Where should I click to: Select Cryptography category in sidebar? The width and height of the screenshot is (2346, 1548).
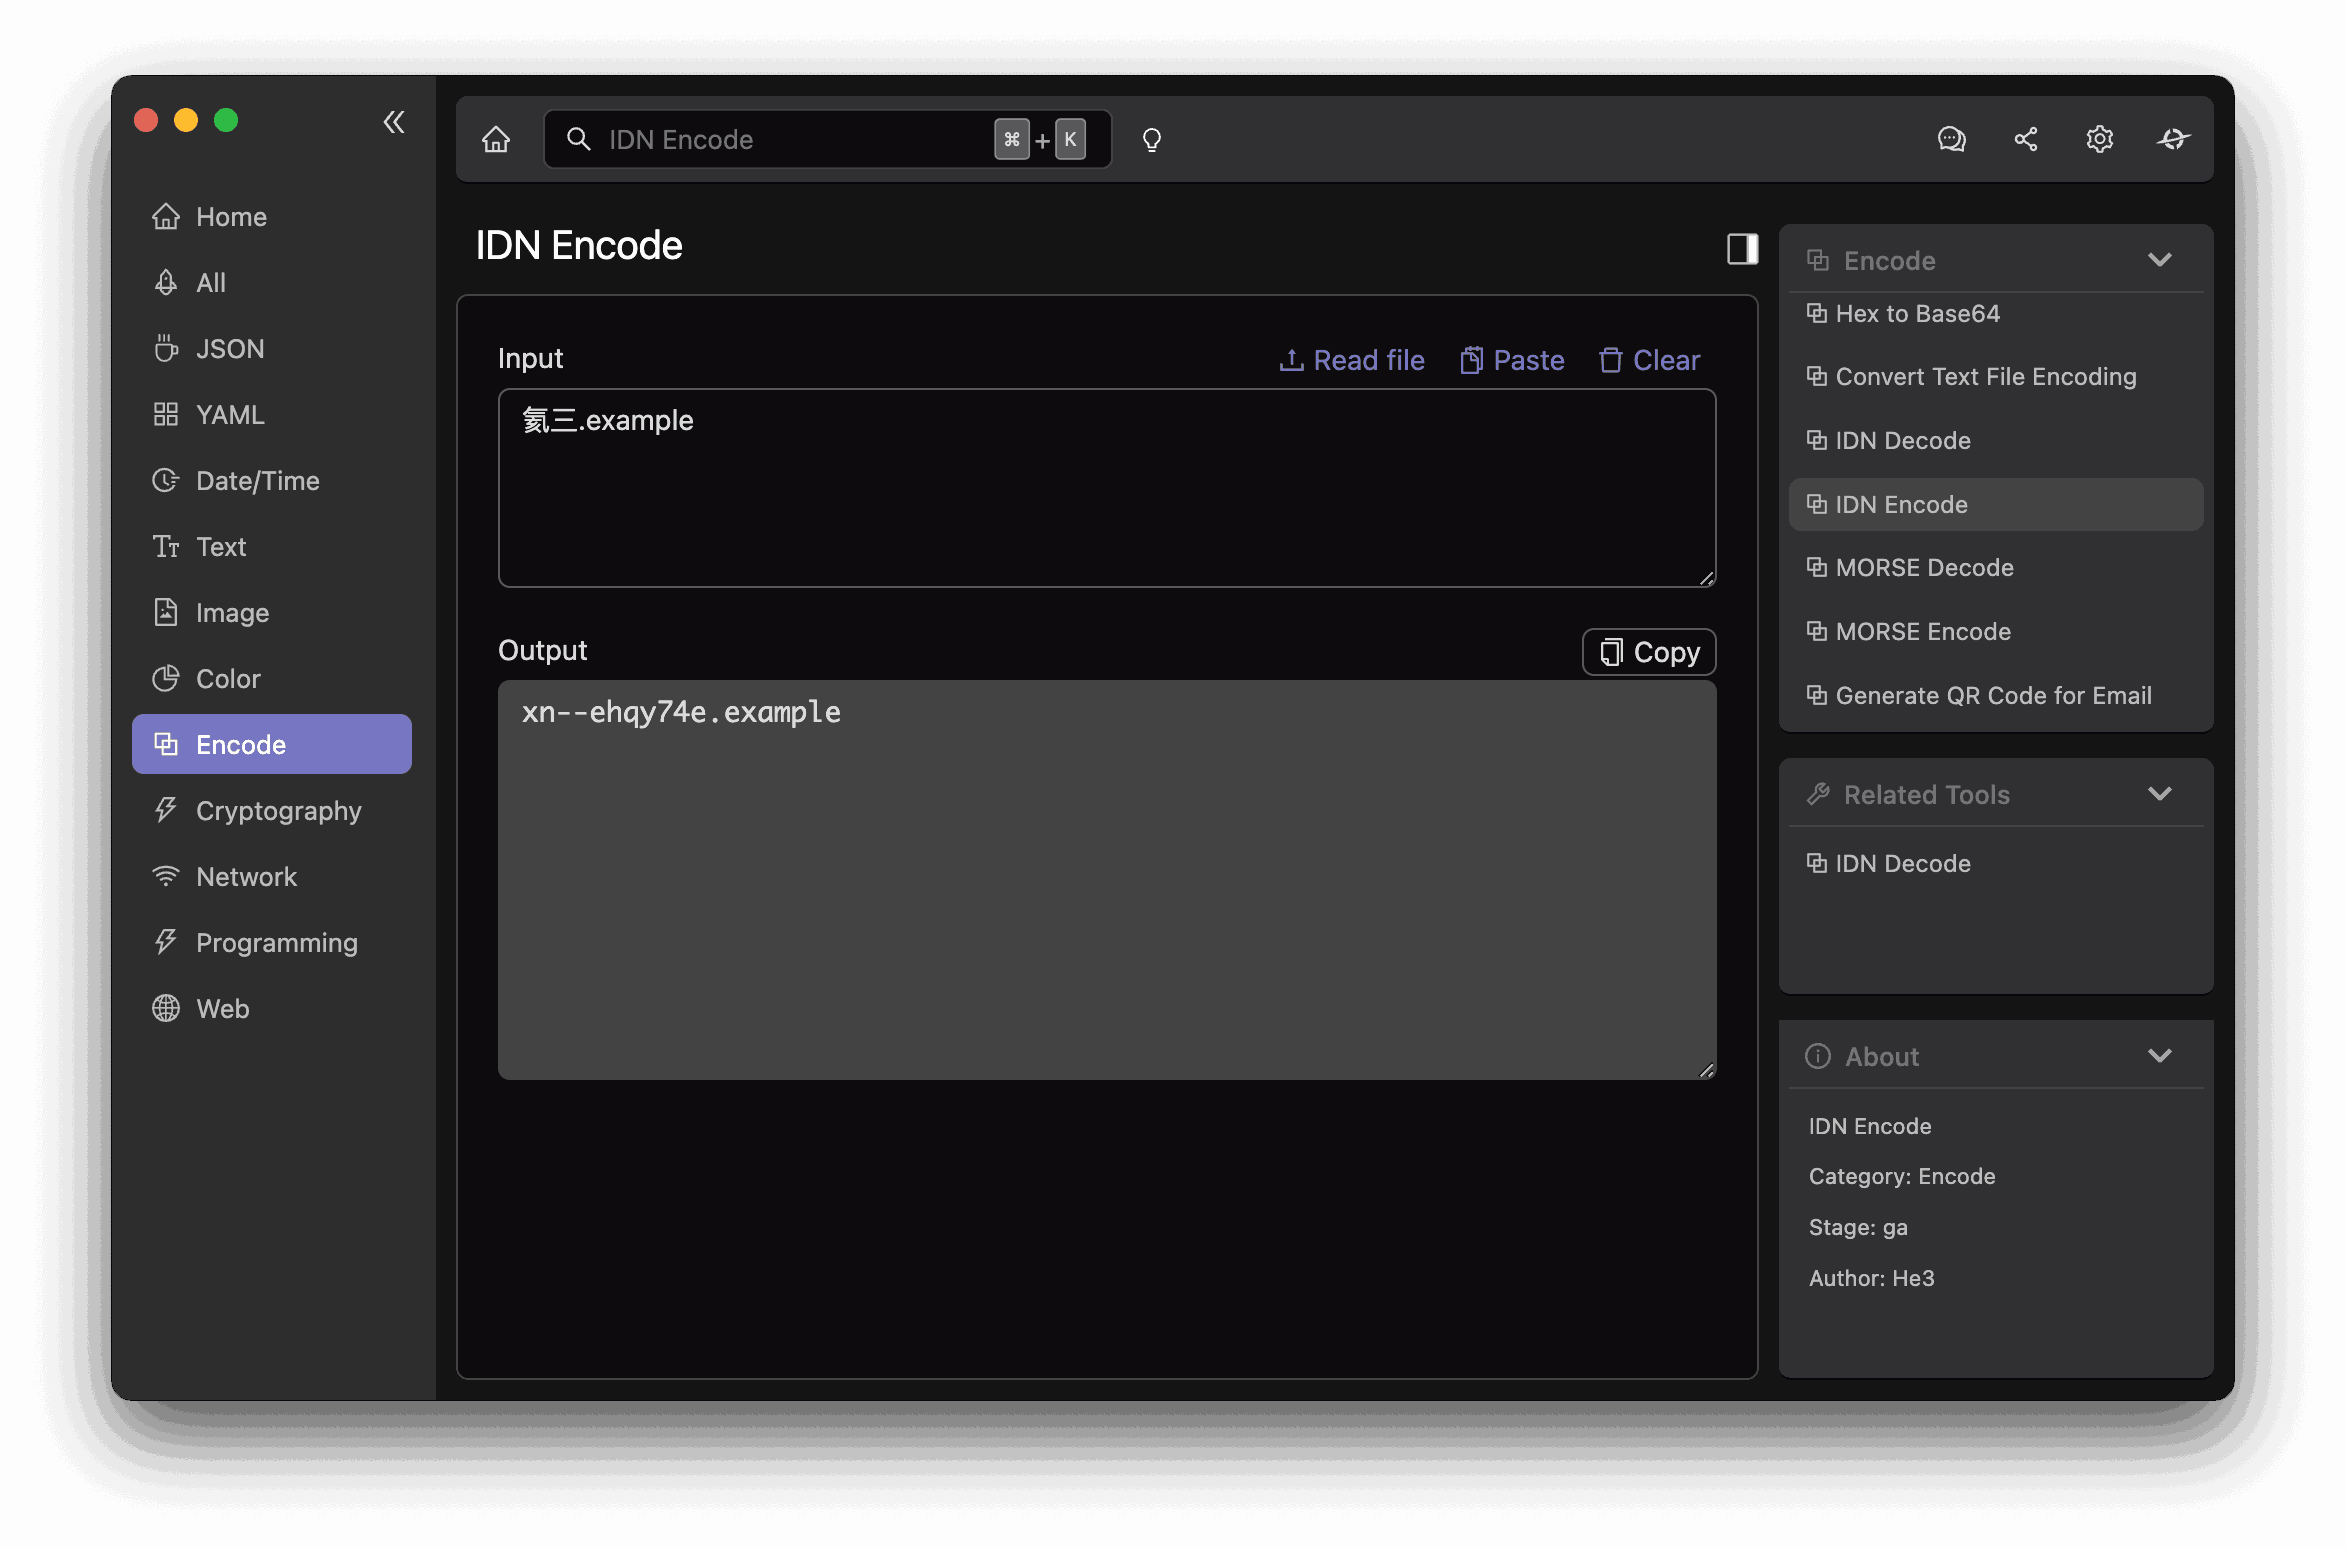pyautogui.click(x=272, y=811)
